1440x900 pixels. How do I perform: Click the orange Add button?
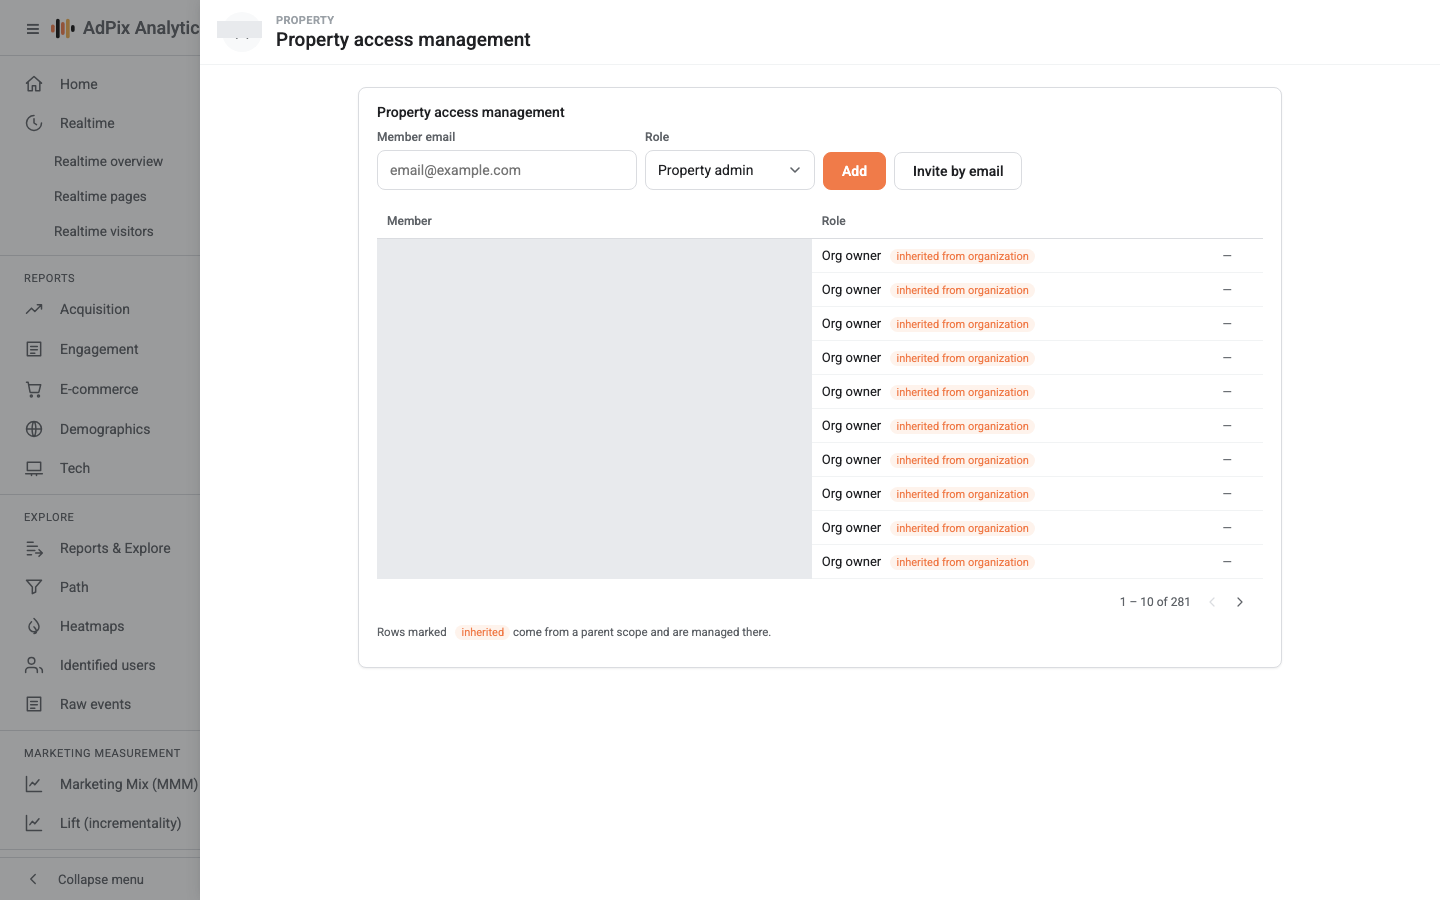pos(854,171)
